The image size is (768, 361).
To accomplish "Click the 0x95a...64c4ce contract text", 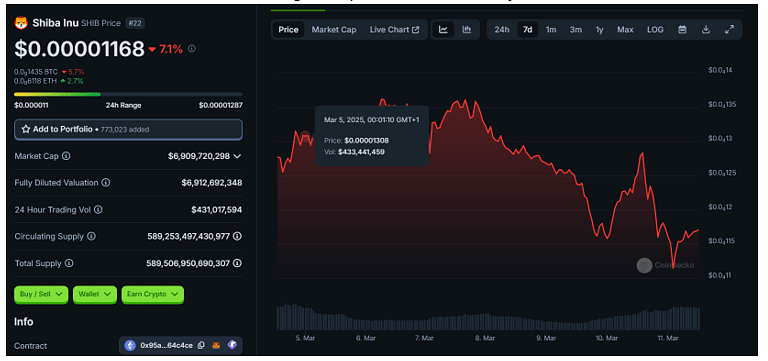I will 167,345.
